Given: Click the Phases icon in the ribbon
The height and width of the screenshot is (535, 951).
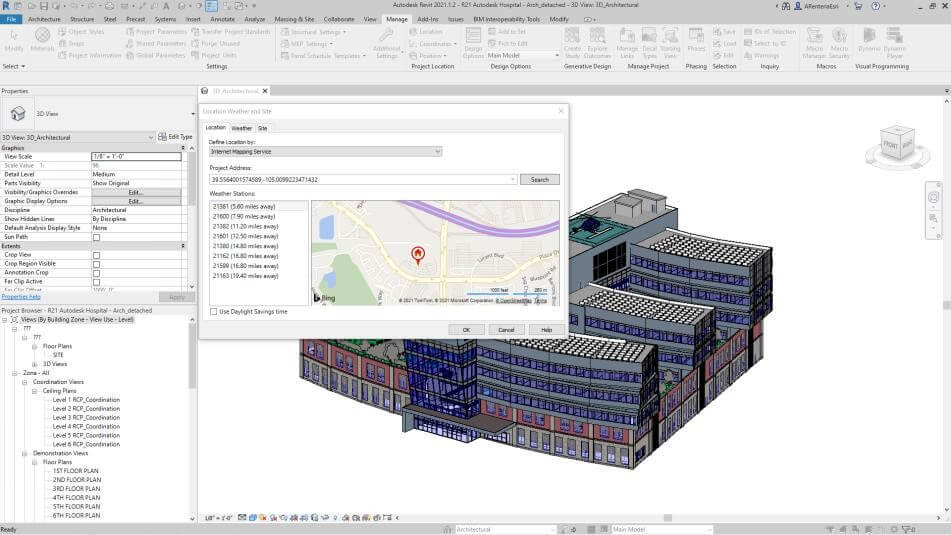Looking at the screenshot, I should pyautogui.click(x=696, y=40).
